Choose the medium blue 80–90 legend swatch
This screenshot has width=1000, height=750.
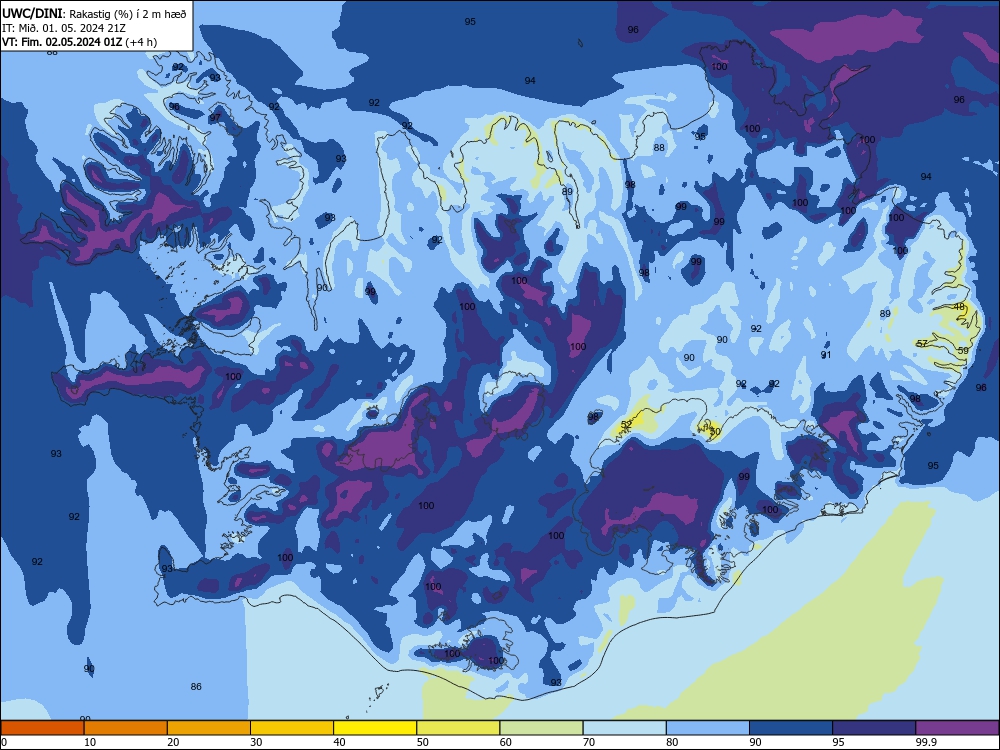click(x=708, y=728)
